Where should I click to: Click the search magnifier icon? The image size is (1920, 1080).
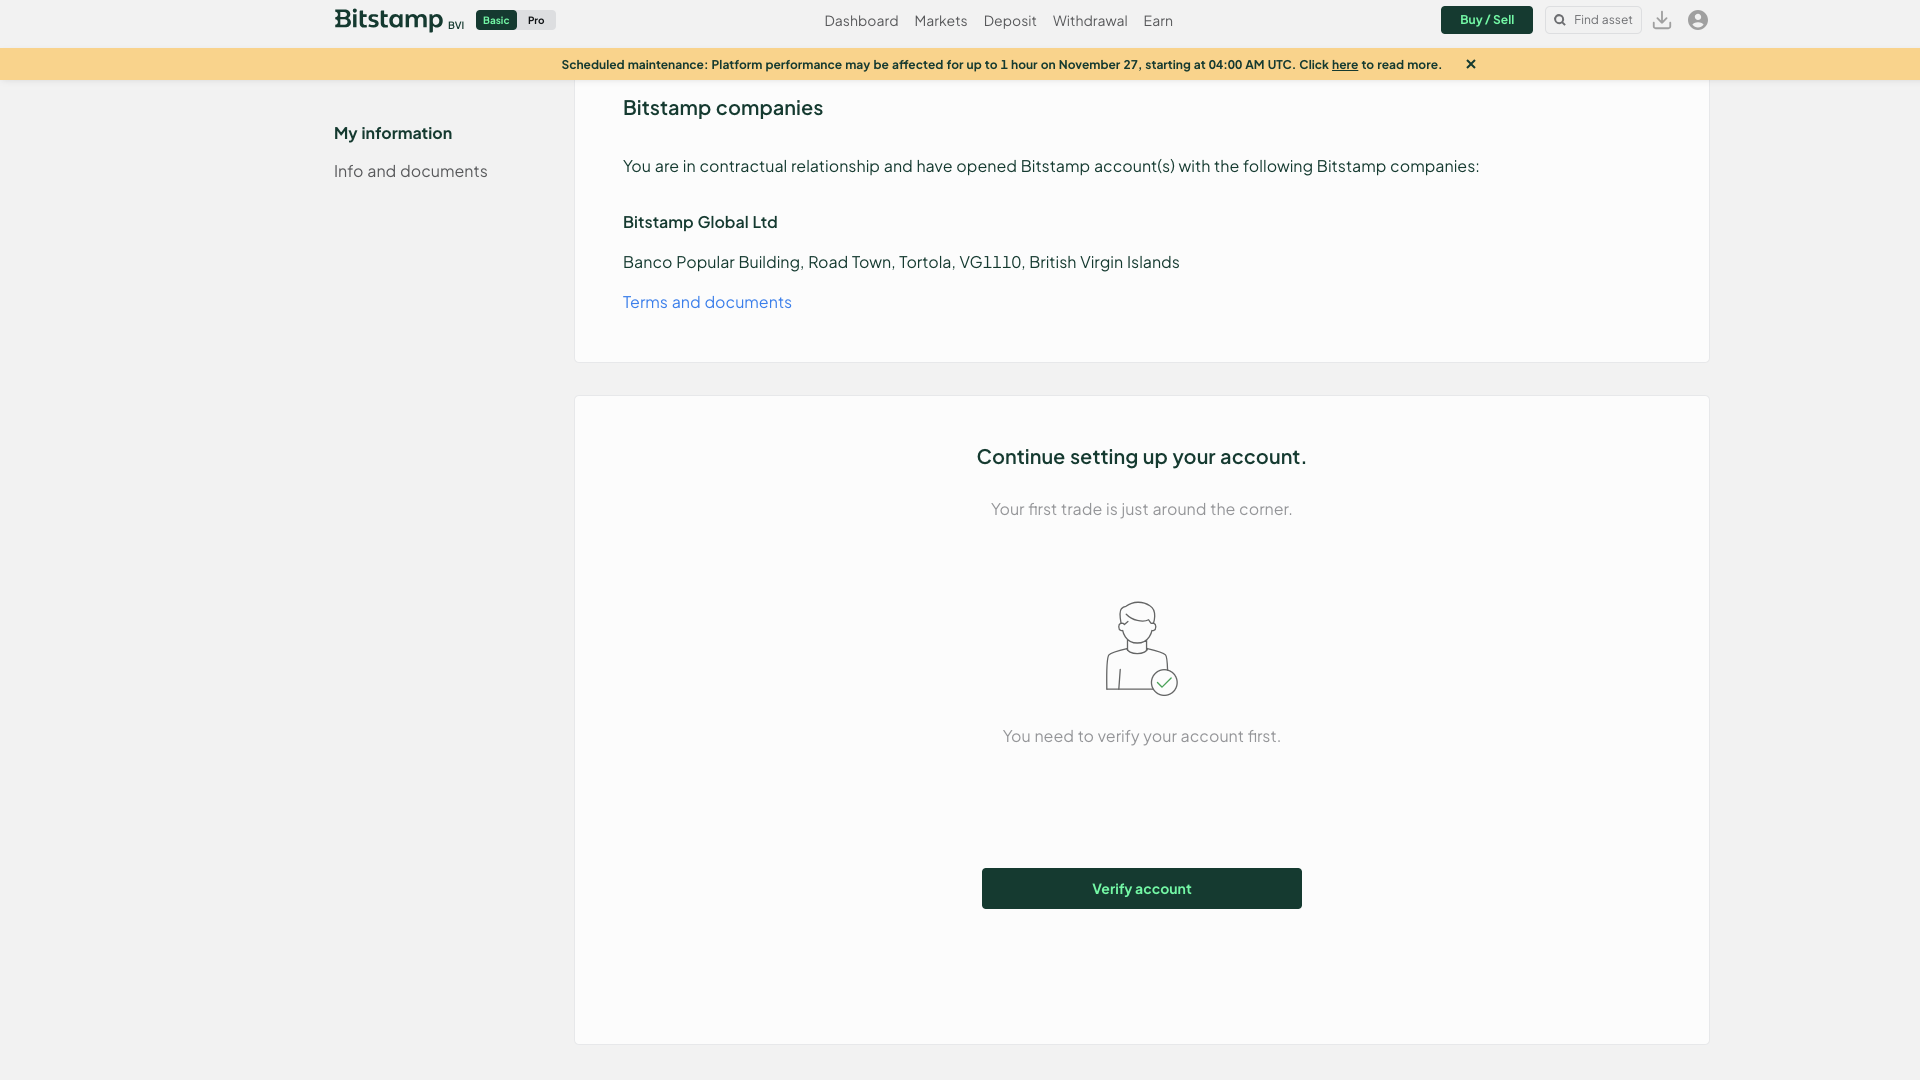[x=1560, y=20]
